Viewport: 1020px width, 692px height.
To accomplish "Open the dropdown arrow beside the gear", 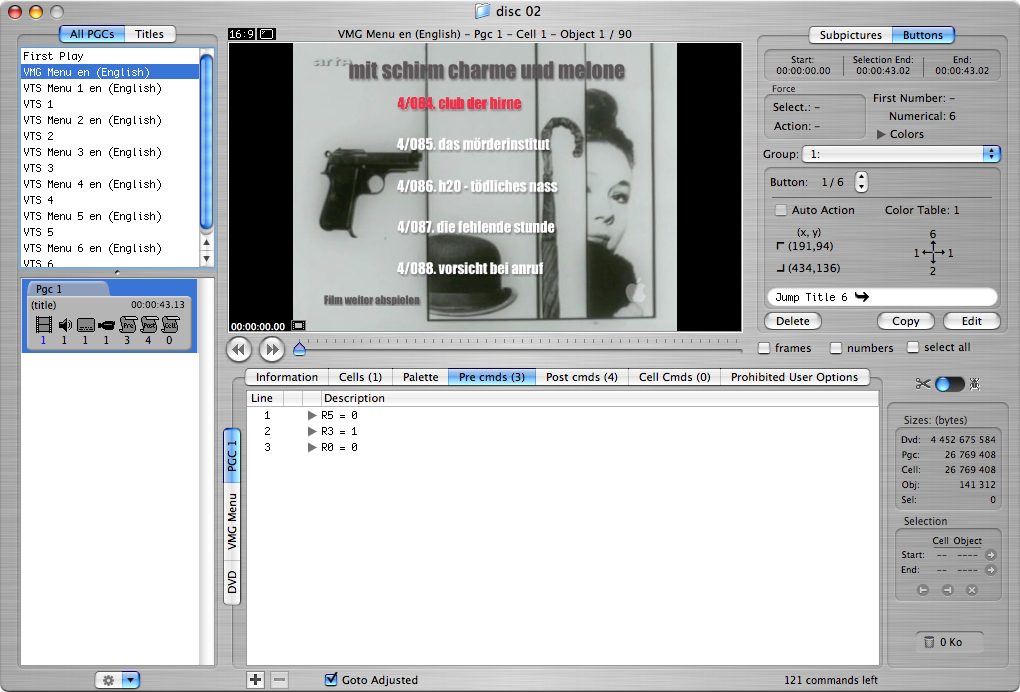I will pos(130,680).
